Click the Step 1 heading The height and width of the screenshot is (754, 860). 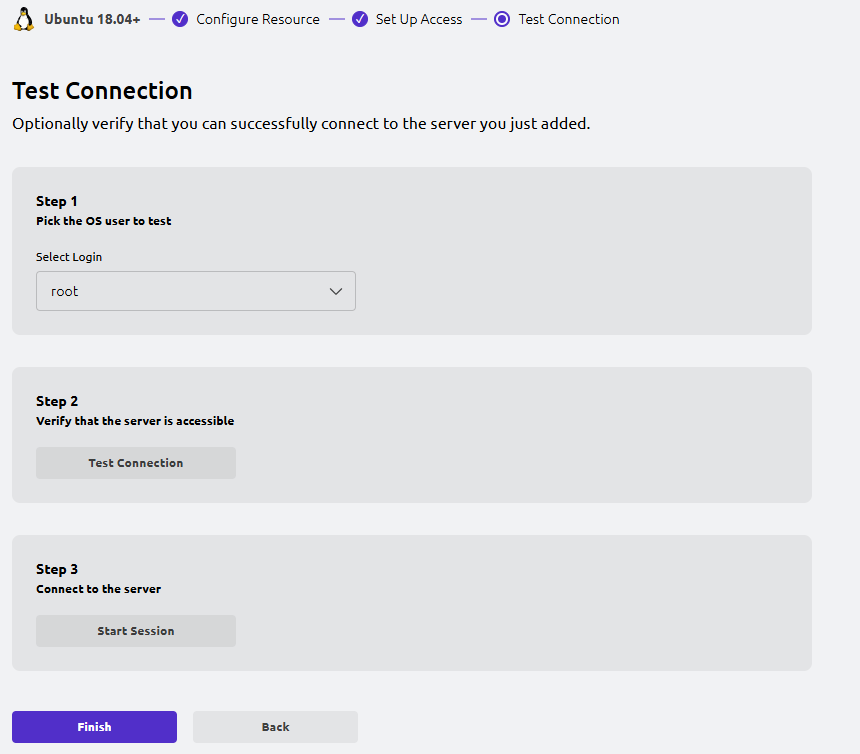56,201
